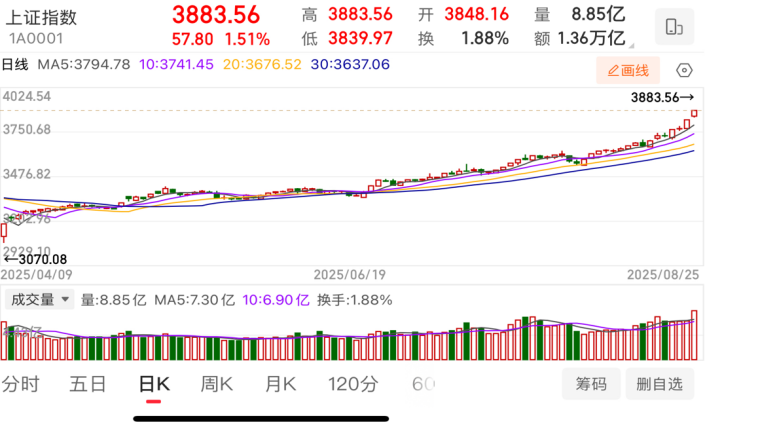This screenshot has width=758, height=431.
Task: Tap the partially hidden 60 minute tab
Action: [x=423, y=384]
